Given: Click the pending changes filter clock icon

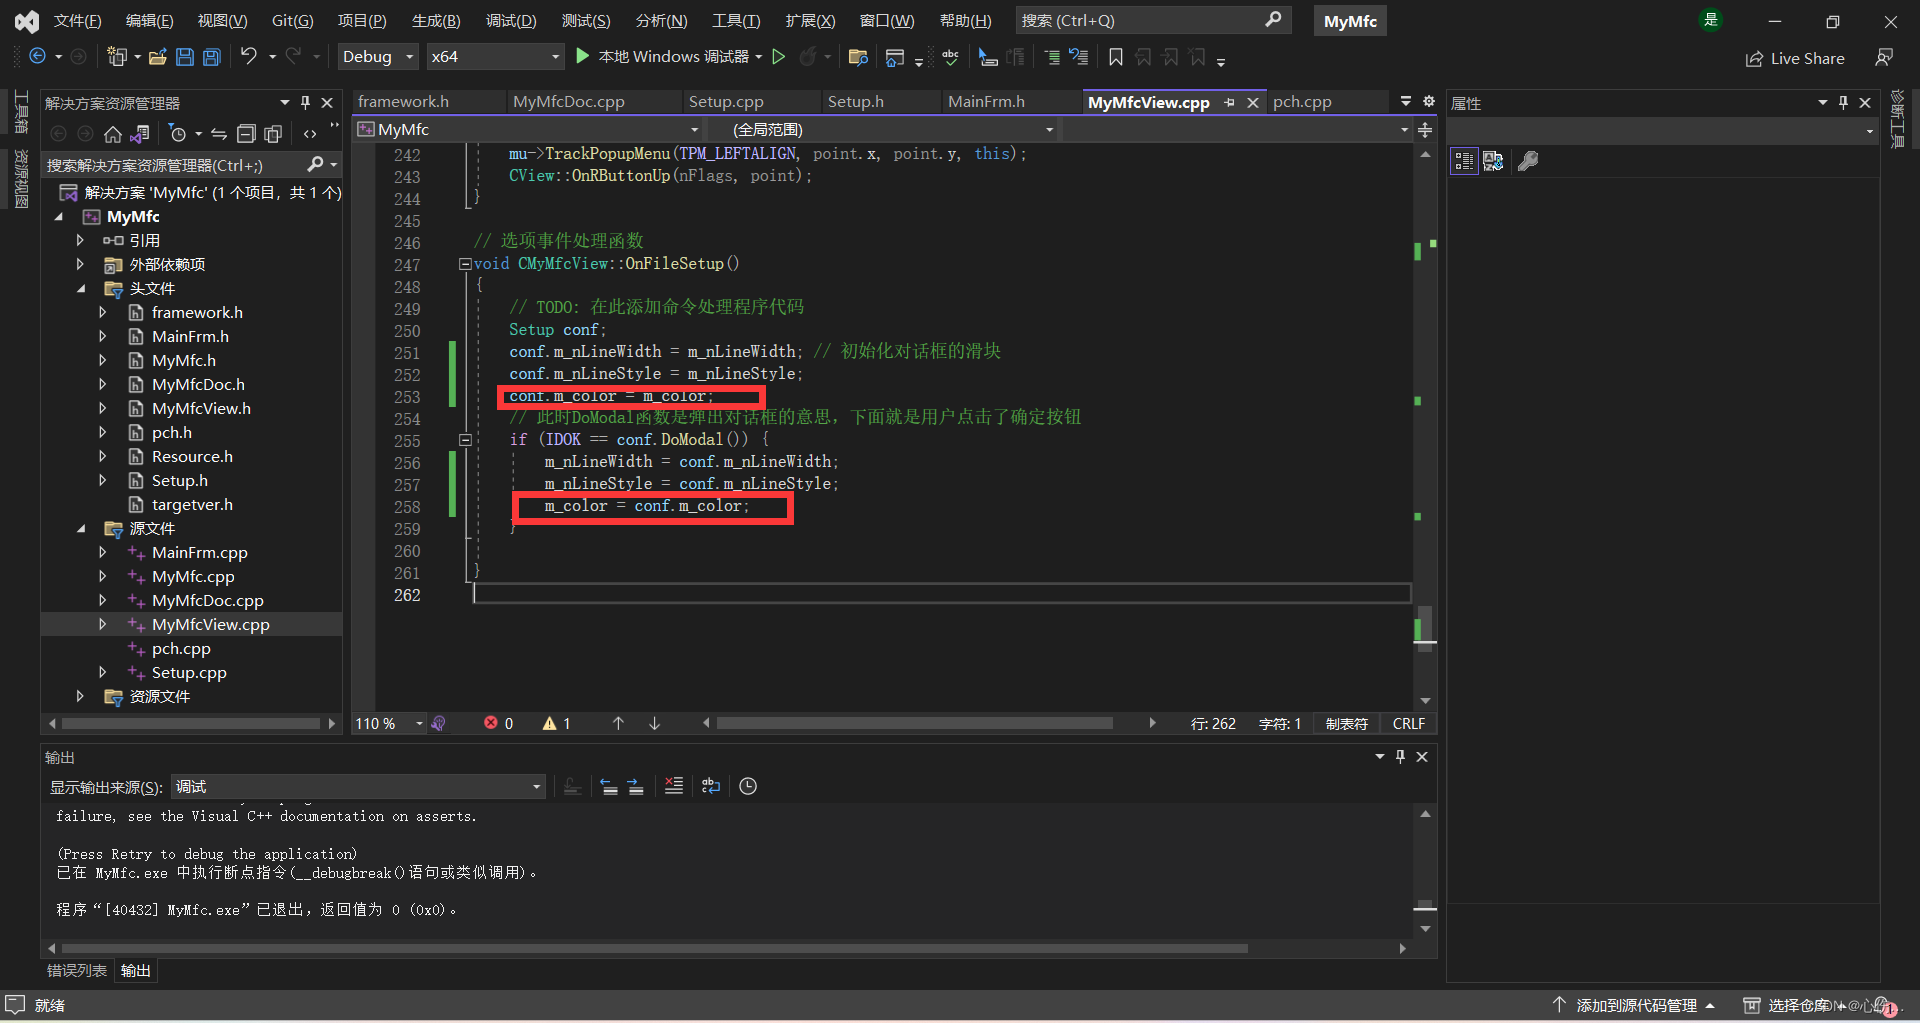Looking at the screenshot, I should tap(178, 133).
